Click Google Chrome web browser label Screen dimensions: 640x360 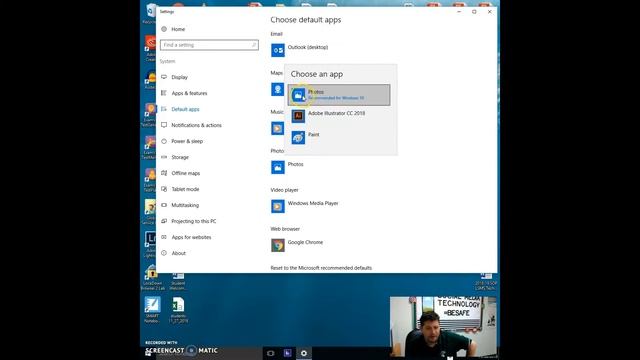pos(305,242)
